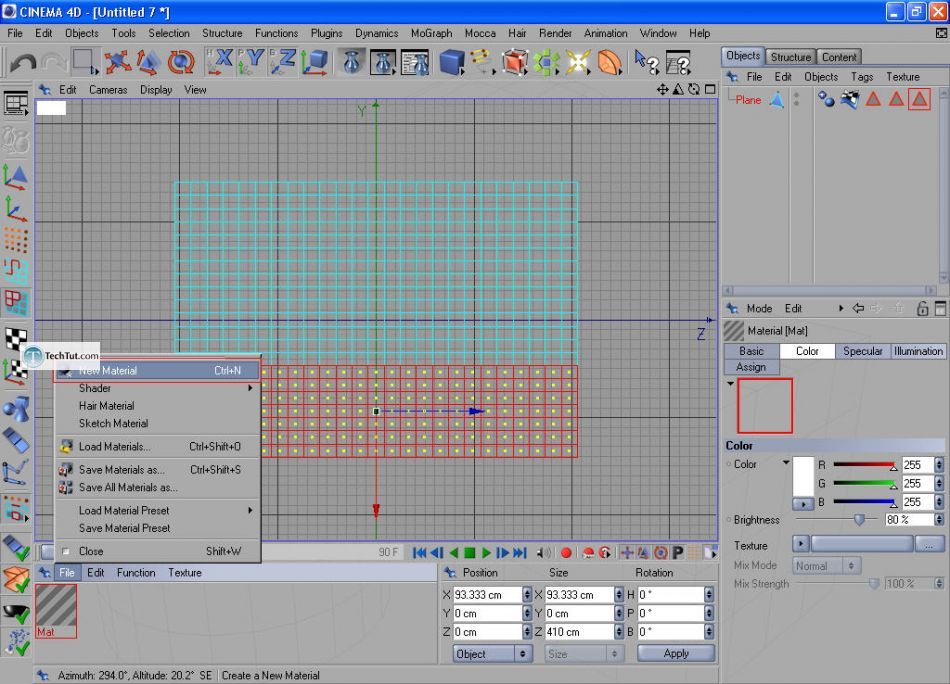950x684 pixels.
Task: Click the Brightness slider
Action: coord(836,519)
